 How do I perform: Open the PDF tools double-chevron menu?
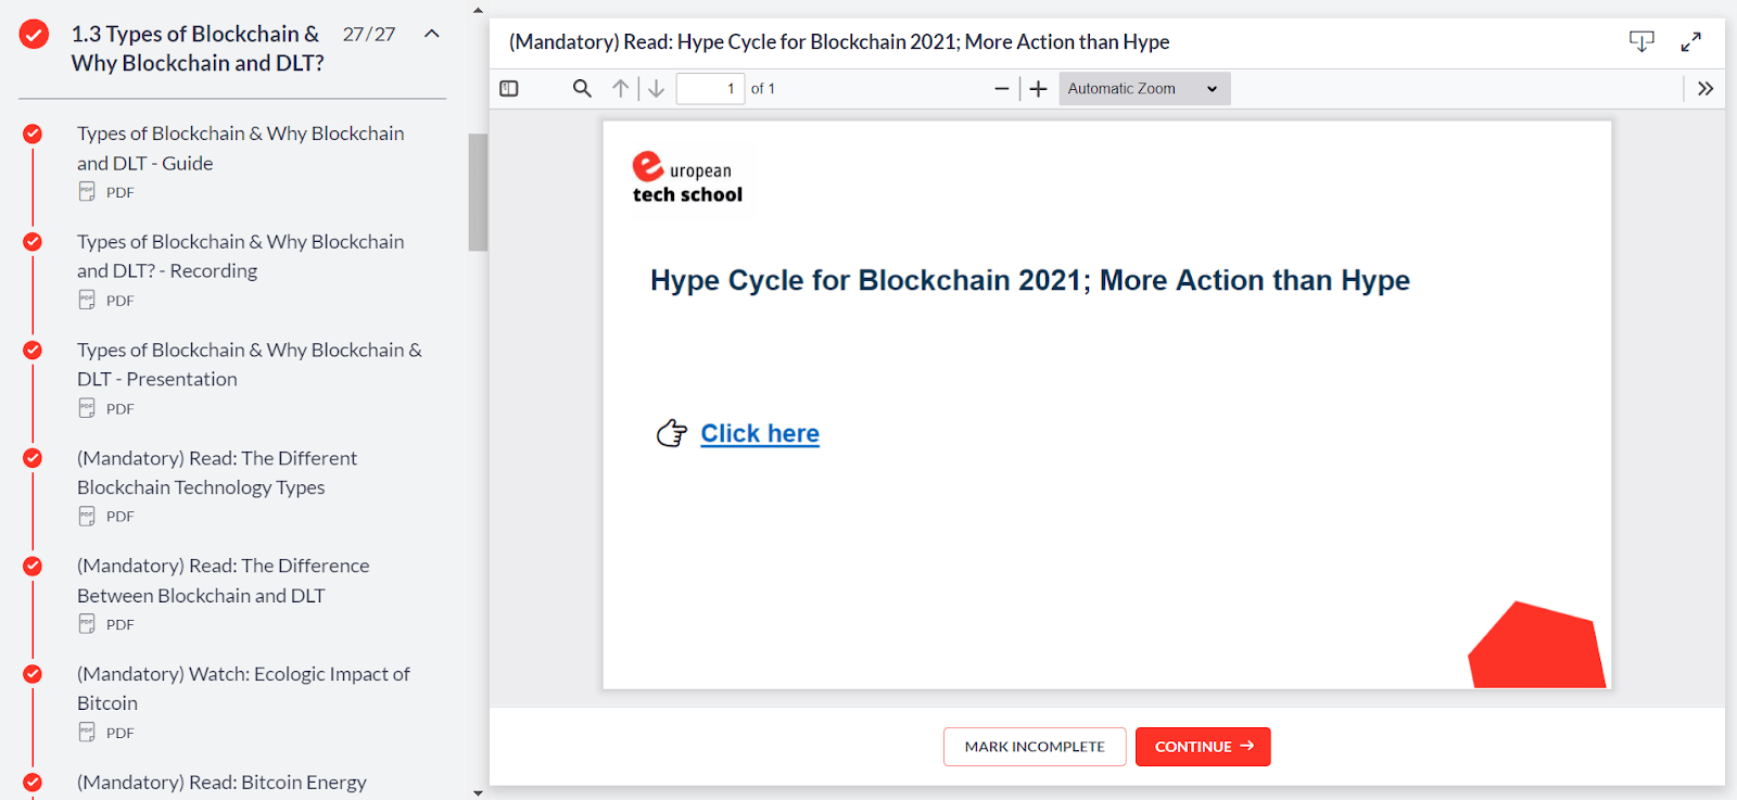(1705, 89)
